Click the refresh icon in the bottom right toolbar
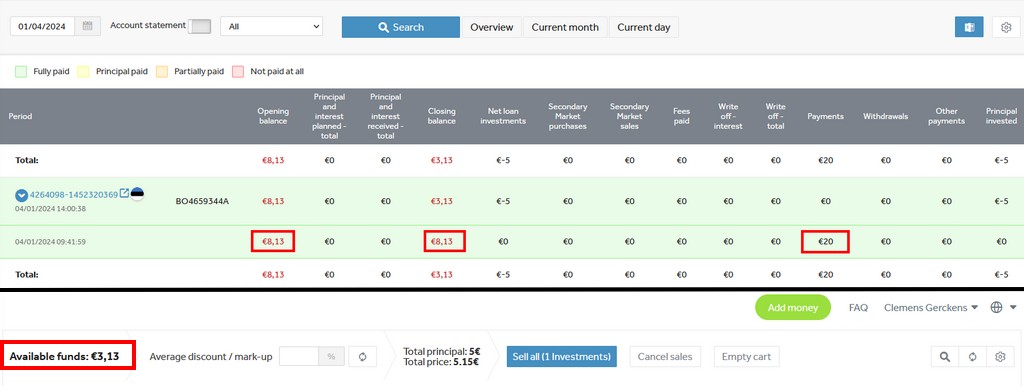 [972, 357]
